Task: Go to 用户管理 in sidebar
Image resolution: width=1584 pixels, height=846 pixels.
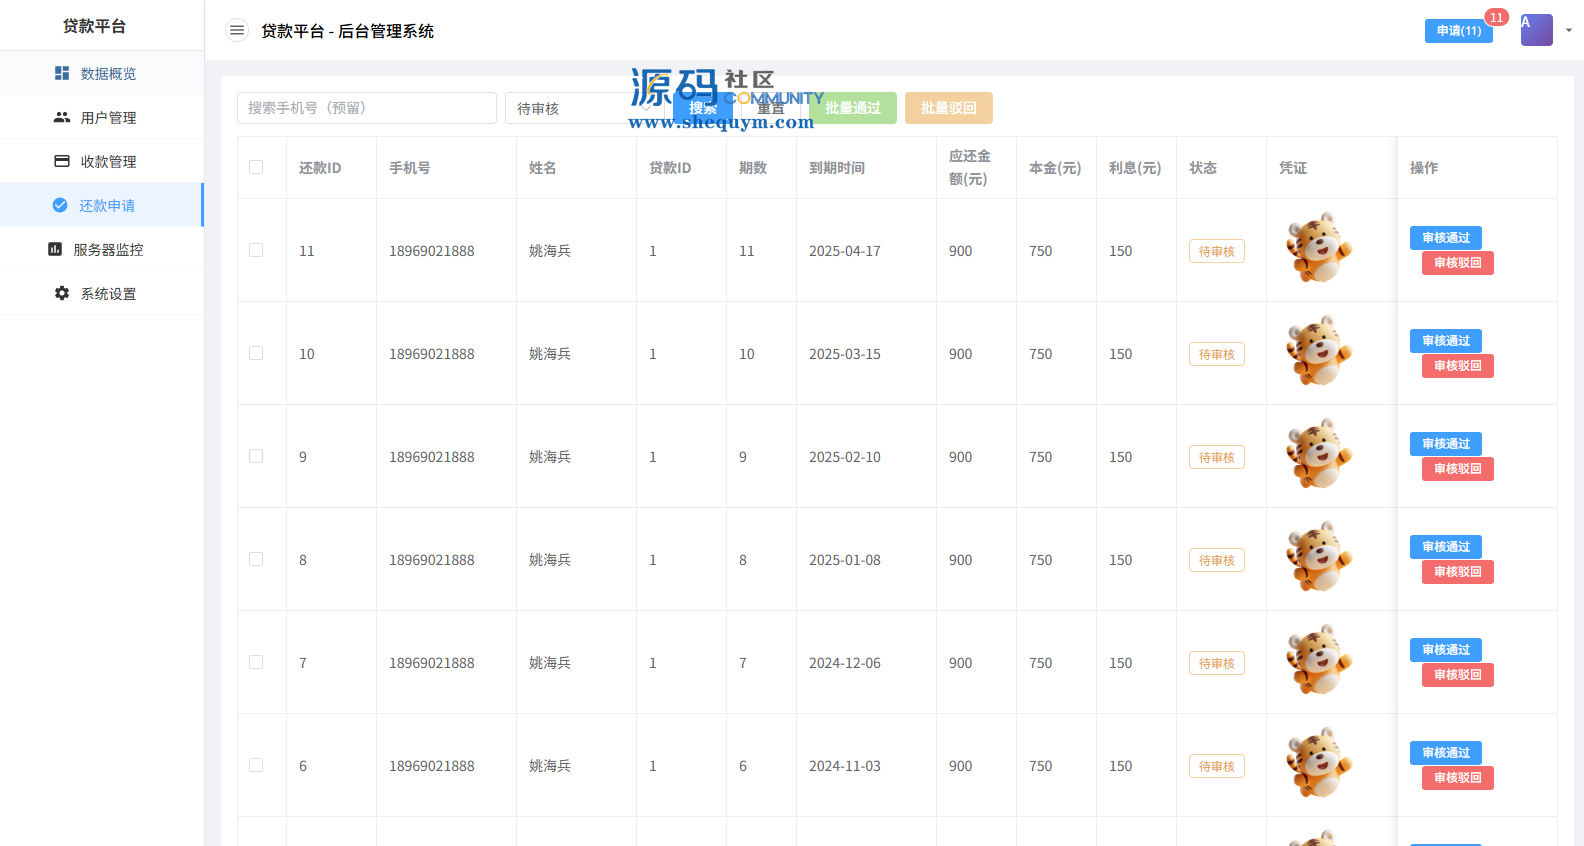Action: click(108, 117)
